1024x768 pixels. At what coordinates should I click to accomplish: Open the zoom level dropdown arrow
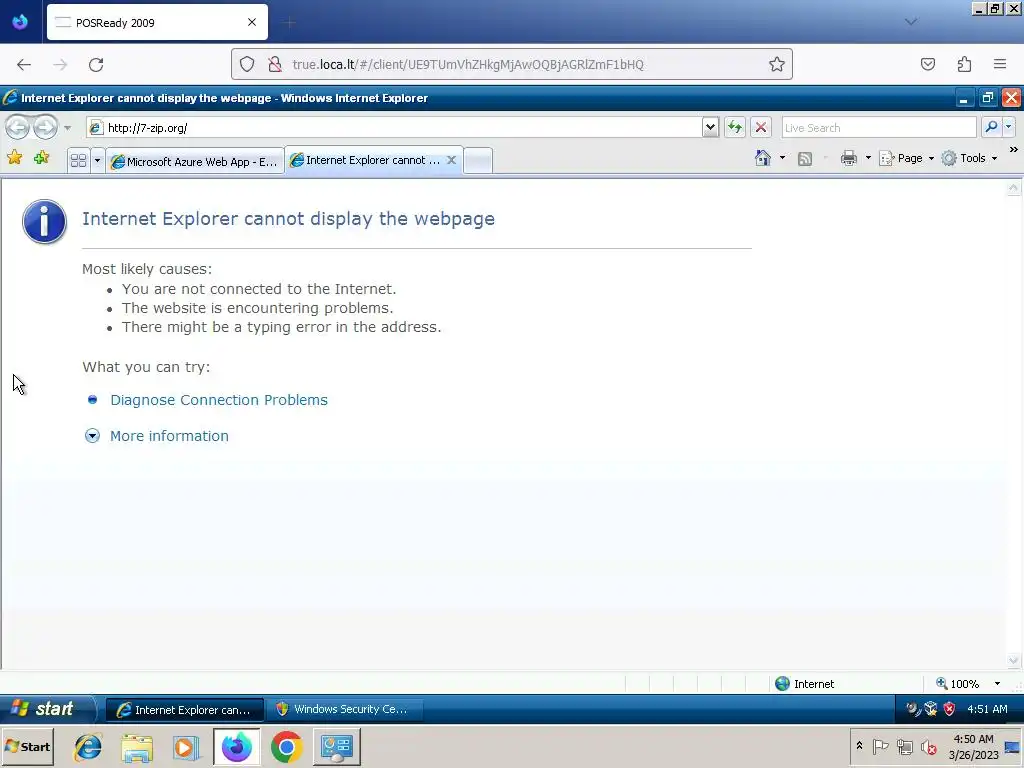pos(997,684)
